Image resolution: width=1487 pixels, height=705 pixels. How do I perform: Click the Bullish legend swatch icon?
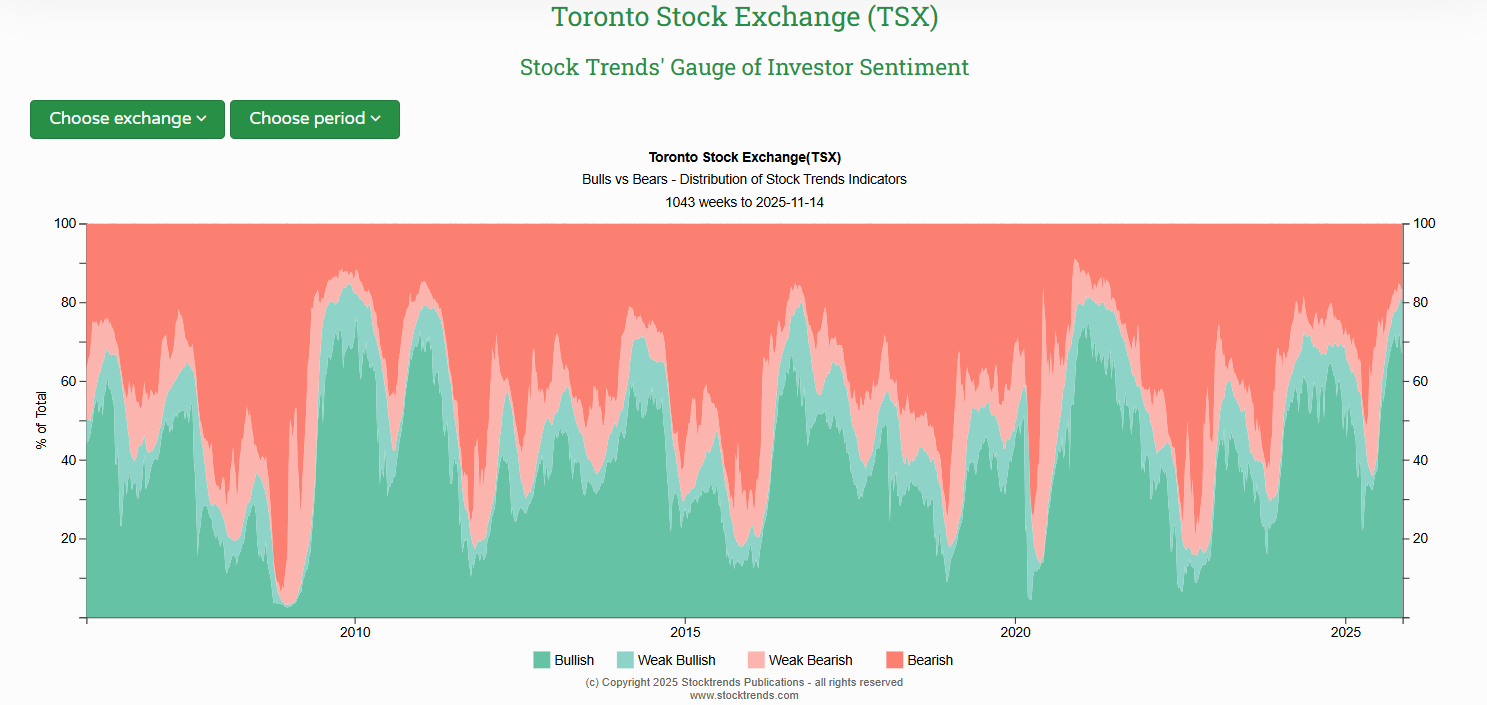coord(540,660)
